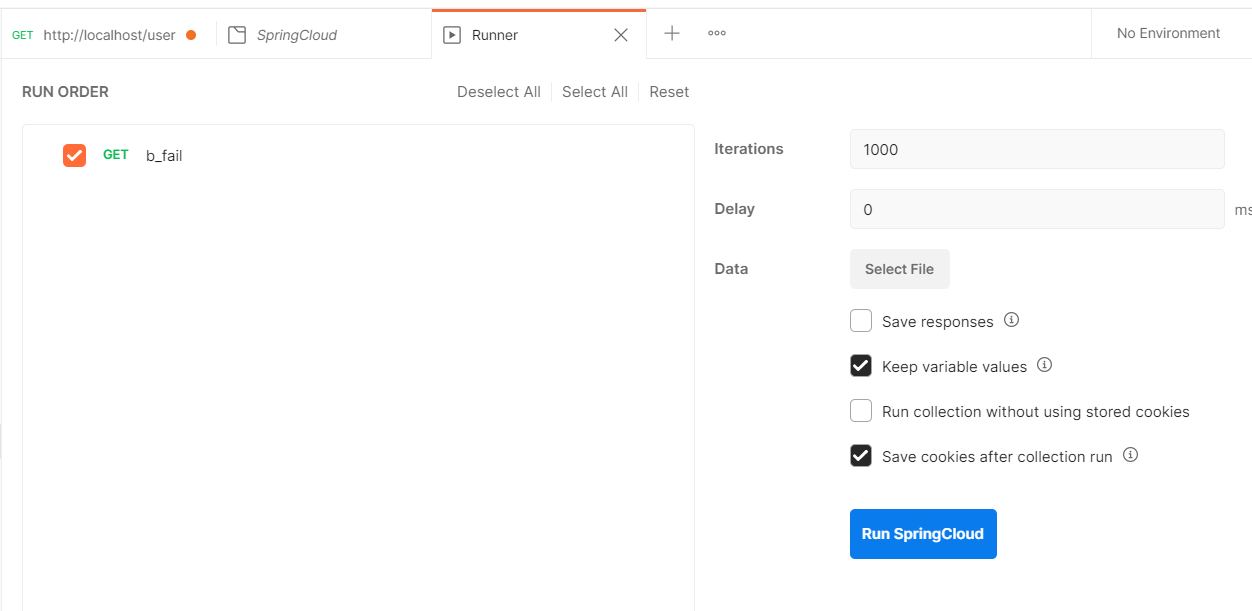Disable the Keep variable values checkbox

click(x=861, y=366)
